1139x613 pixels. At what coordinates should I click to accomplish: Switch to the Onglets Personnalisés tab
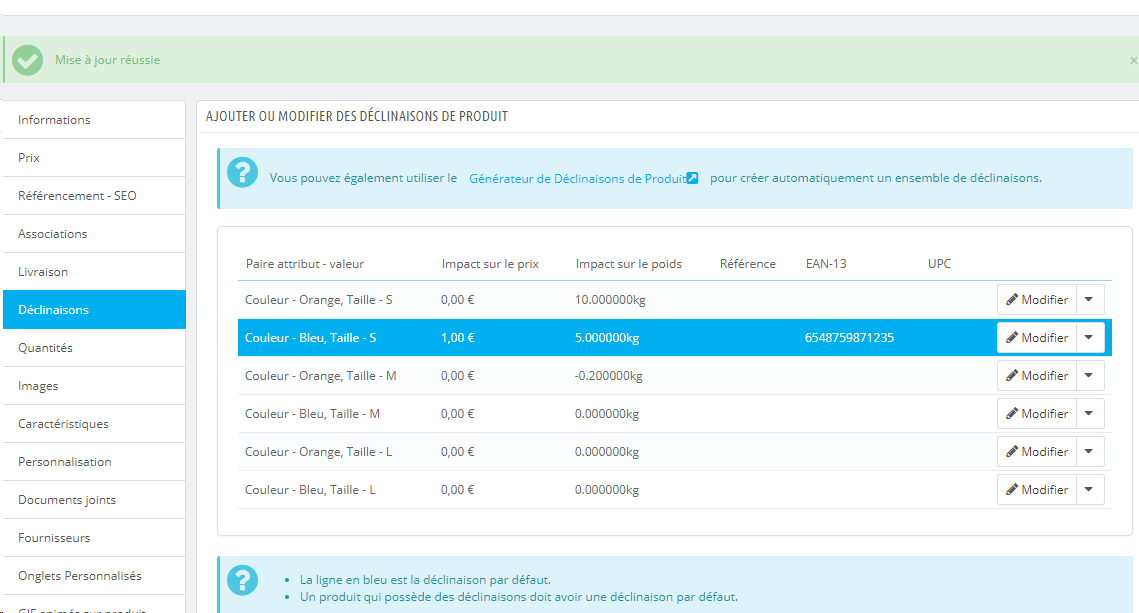tap(94, 576)
